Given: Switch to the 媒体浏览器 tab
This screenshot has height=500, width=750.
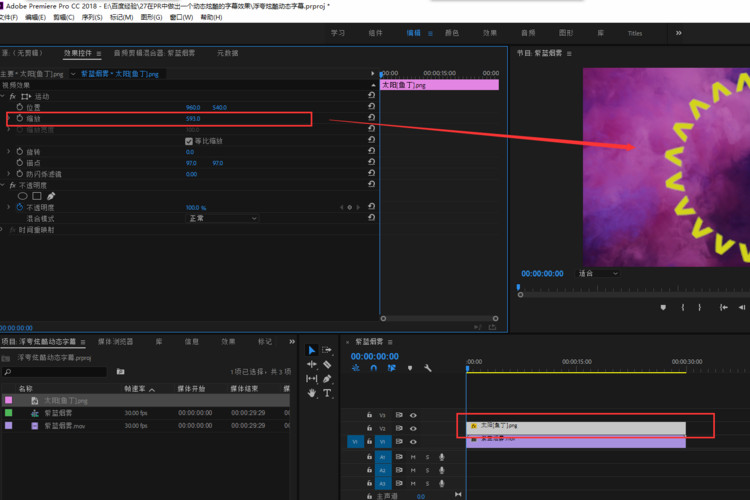Looking at the screenshot, I should (x=114, y=341).
